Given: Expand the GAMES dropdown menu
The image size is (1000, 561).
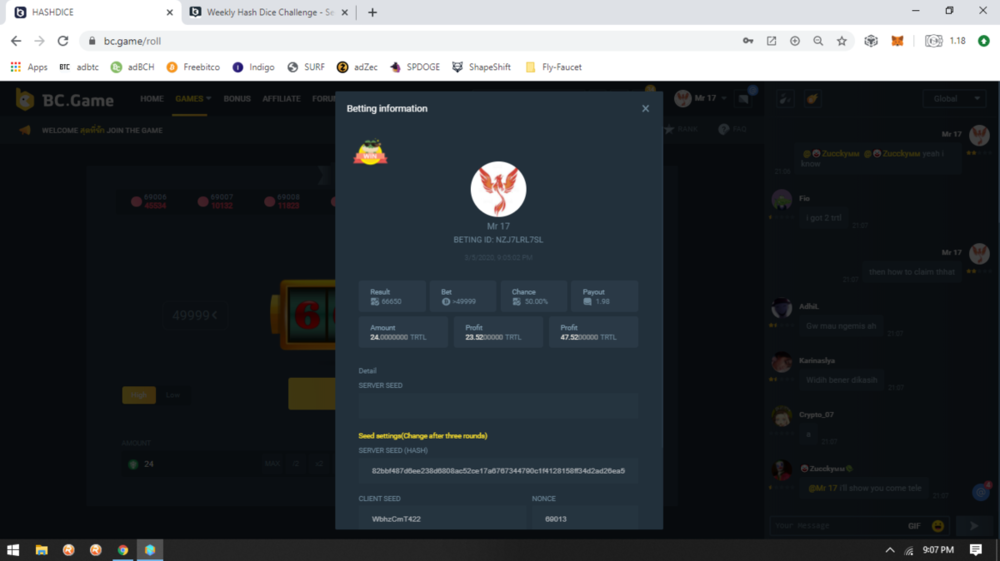Looking at the screenshot, I should click(x=193, y=99).
